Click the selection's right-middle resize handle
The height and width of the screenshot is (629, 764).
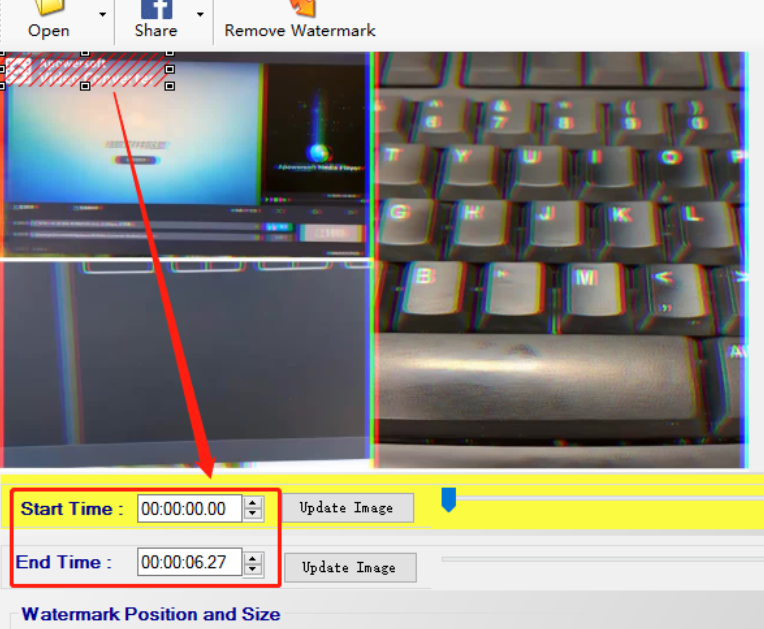click(x=170, y=70)
